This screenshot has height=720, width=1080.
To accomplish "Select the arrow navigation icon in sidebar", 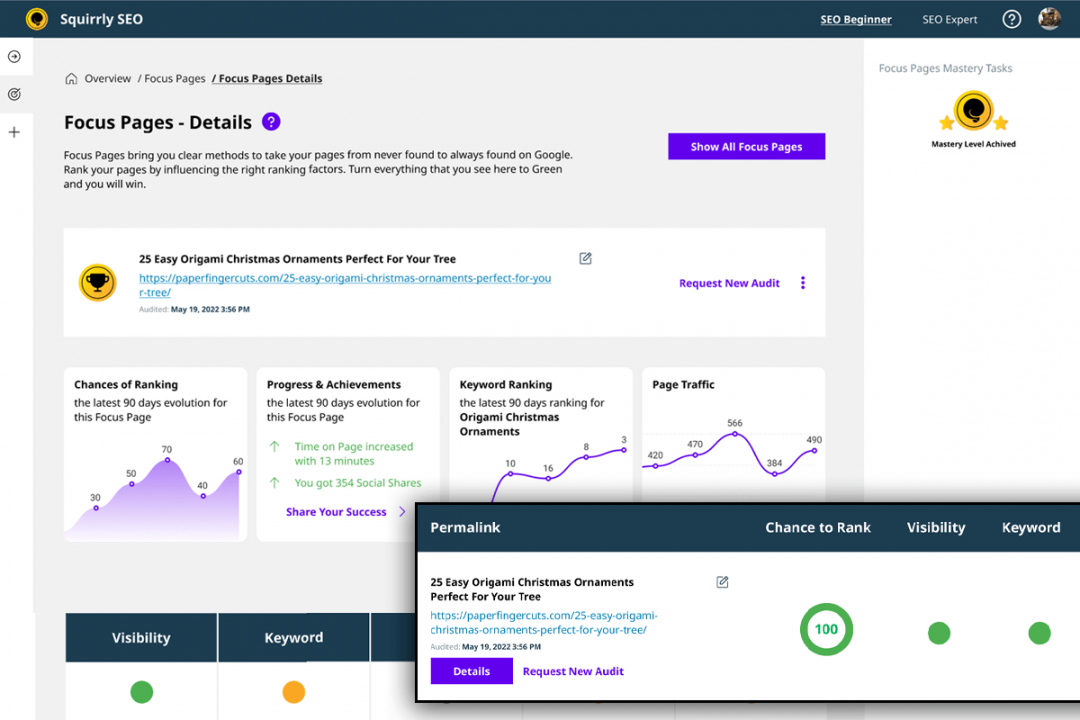I will click(x=16, y=56).
